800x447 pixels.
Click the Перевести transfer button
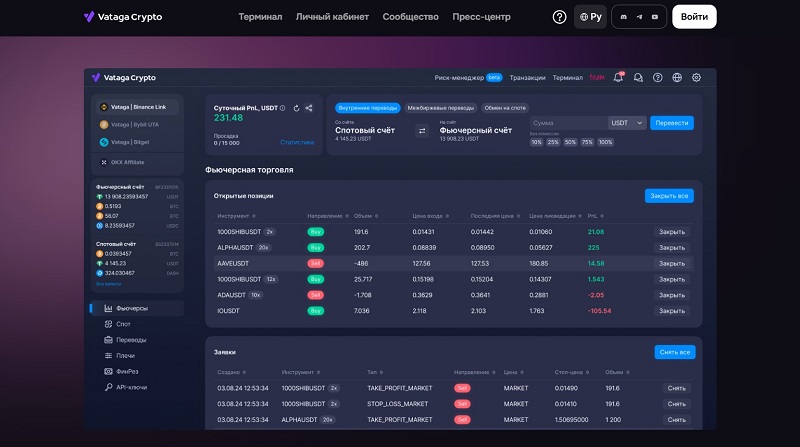[672, 123]
